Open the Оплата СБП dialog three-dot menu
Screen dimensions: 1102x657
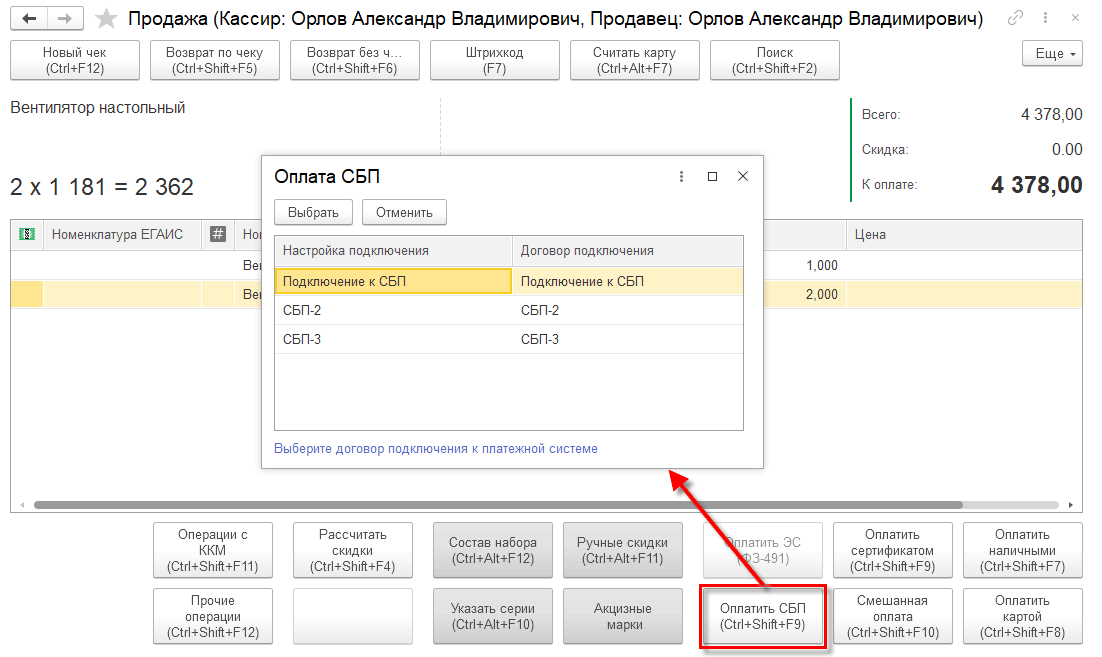tap(681, 176)
